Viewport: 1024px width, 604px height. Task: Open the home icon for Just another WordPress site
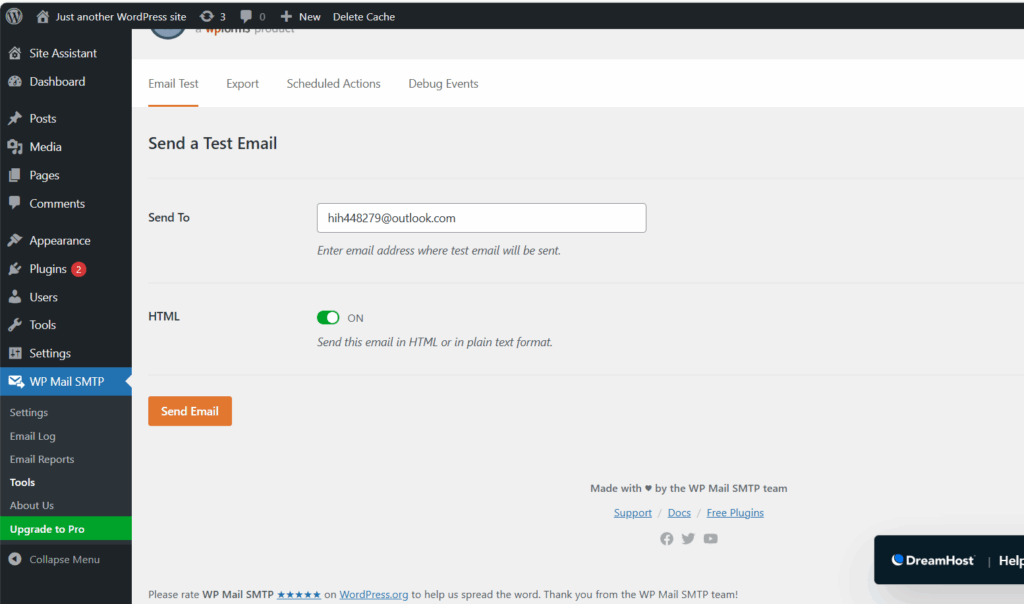[x=42, y=16]
